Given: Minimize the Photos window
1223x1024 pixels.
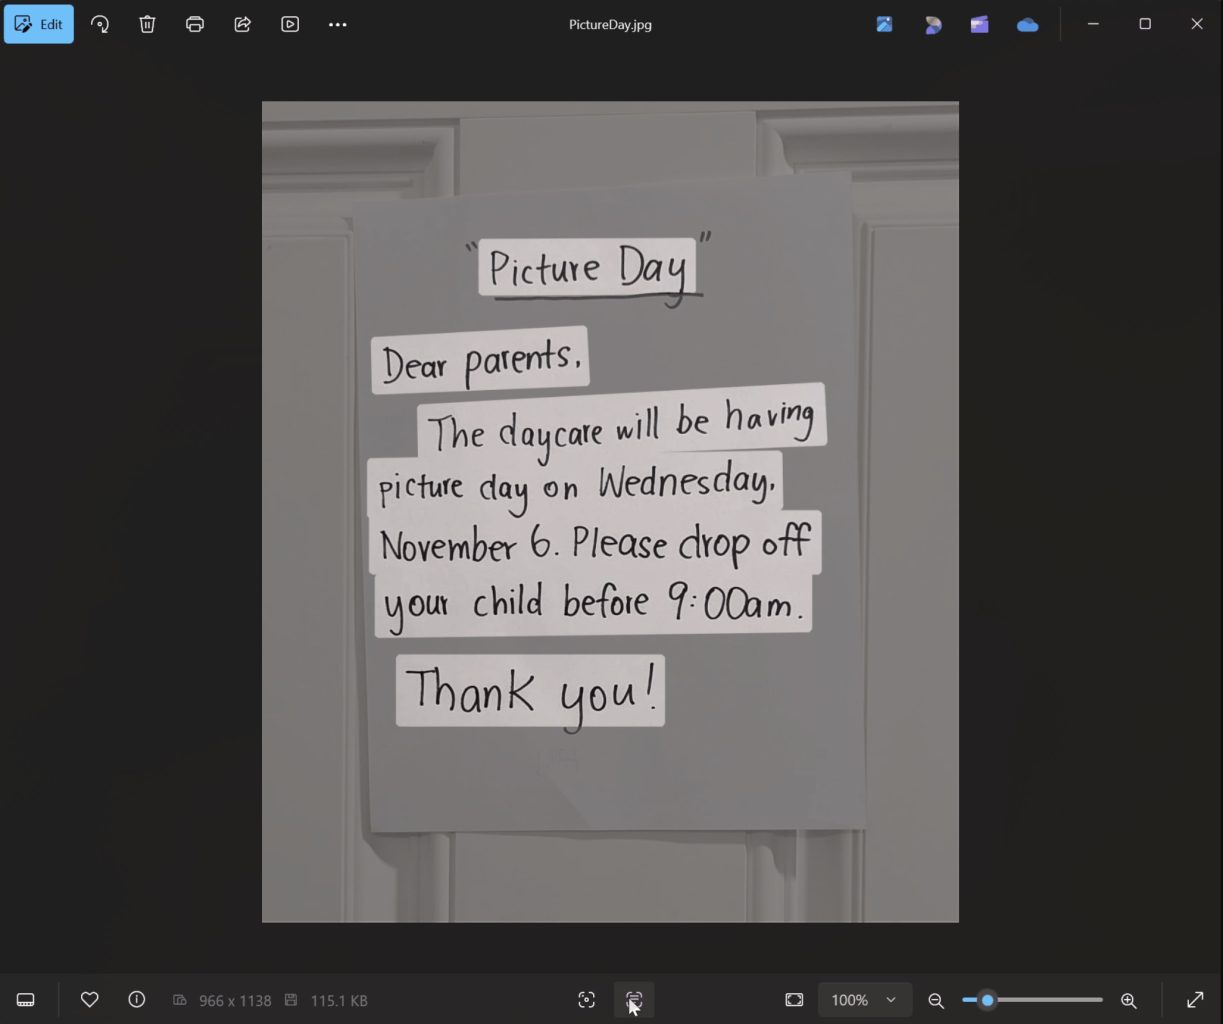Looking at the screenshot, I should pos(1093,24).
